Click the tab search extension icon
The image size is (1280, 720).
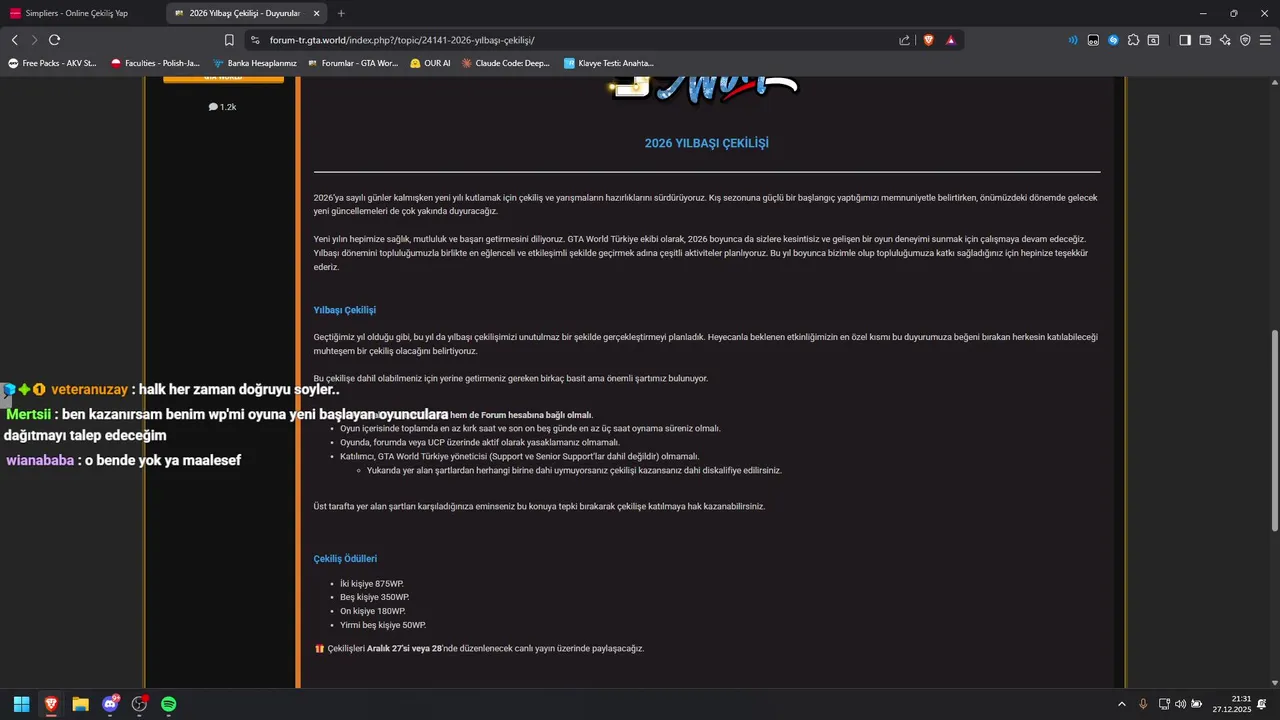1153,40
